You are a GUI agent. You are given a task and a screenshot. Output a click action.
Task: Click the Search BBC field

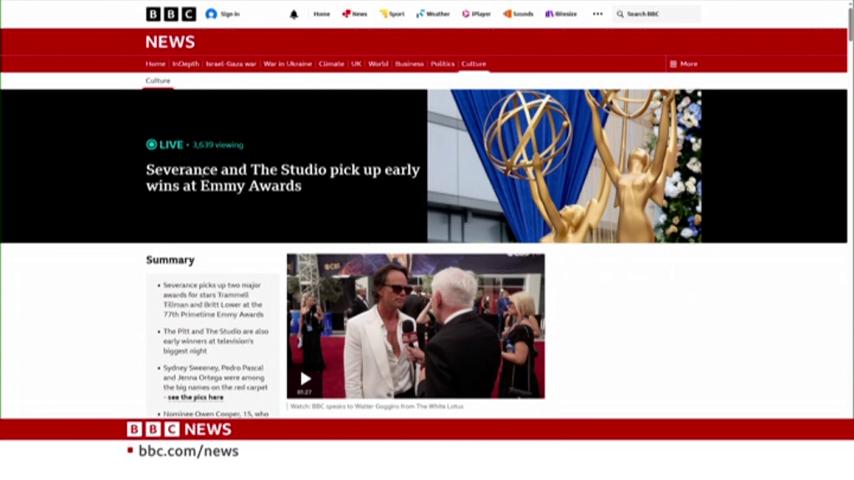point(657,14)
